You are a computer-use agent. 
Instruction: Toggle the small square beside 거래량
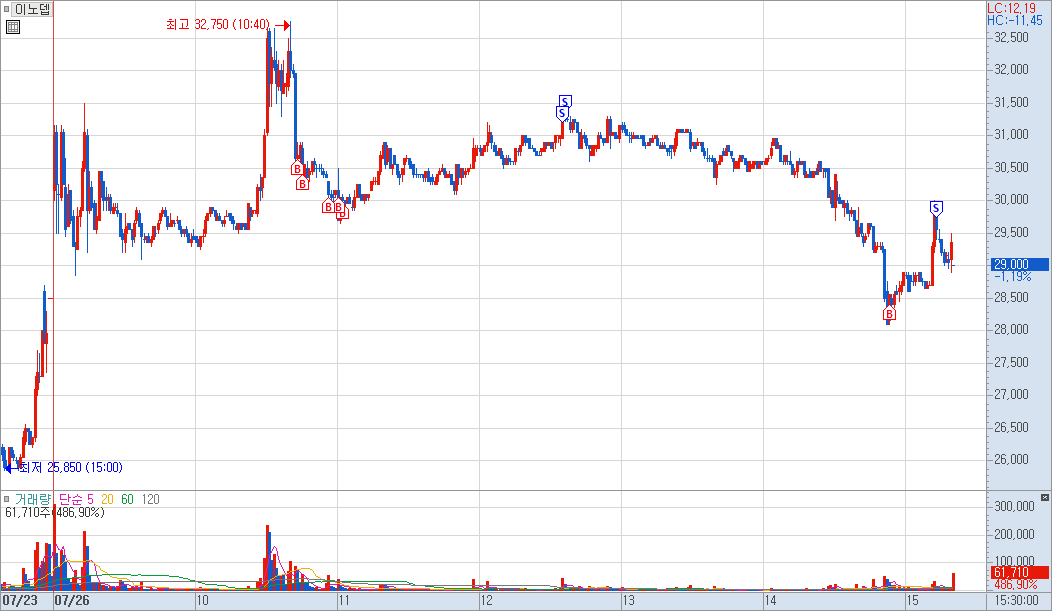tap(6, 499)
